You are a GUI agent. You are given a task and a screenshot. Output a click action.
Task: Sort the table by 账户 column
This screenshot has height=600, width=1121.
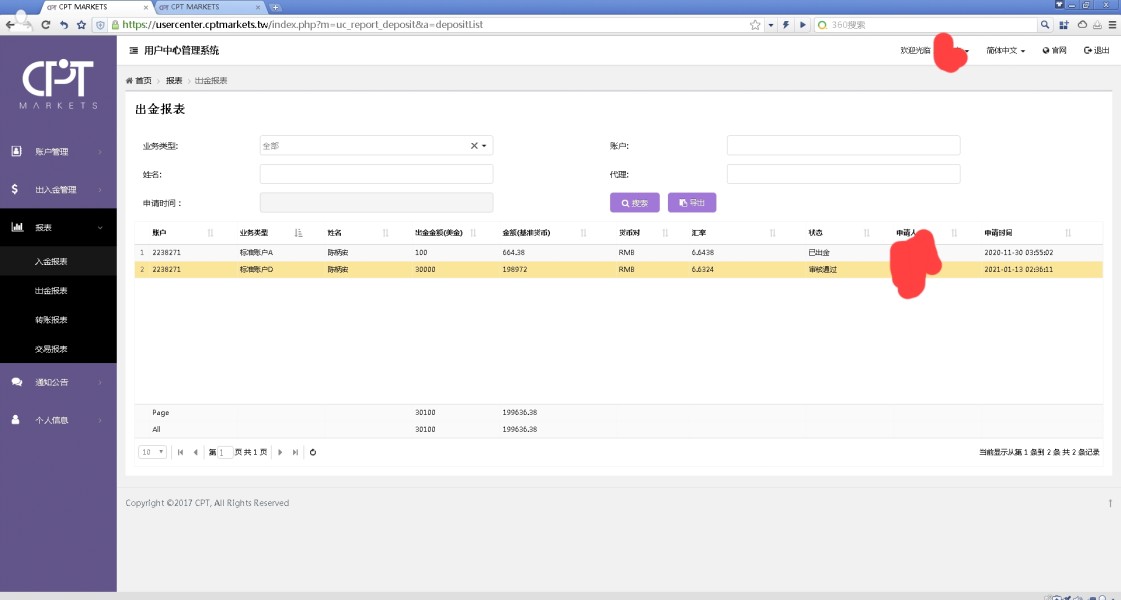coord(210,233)
